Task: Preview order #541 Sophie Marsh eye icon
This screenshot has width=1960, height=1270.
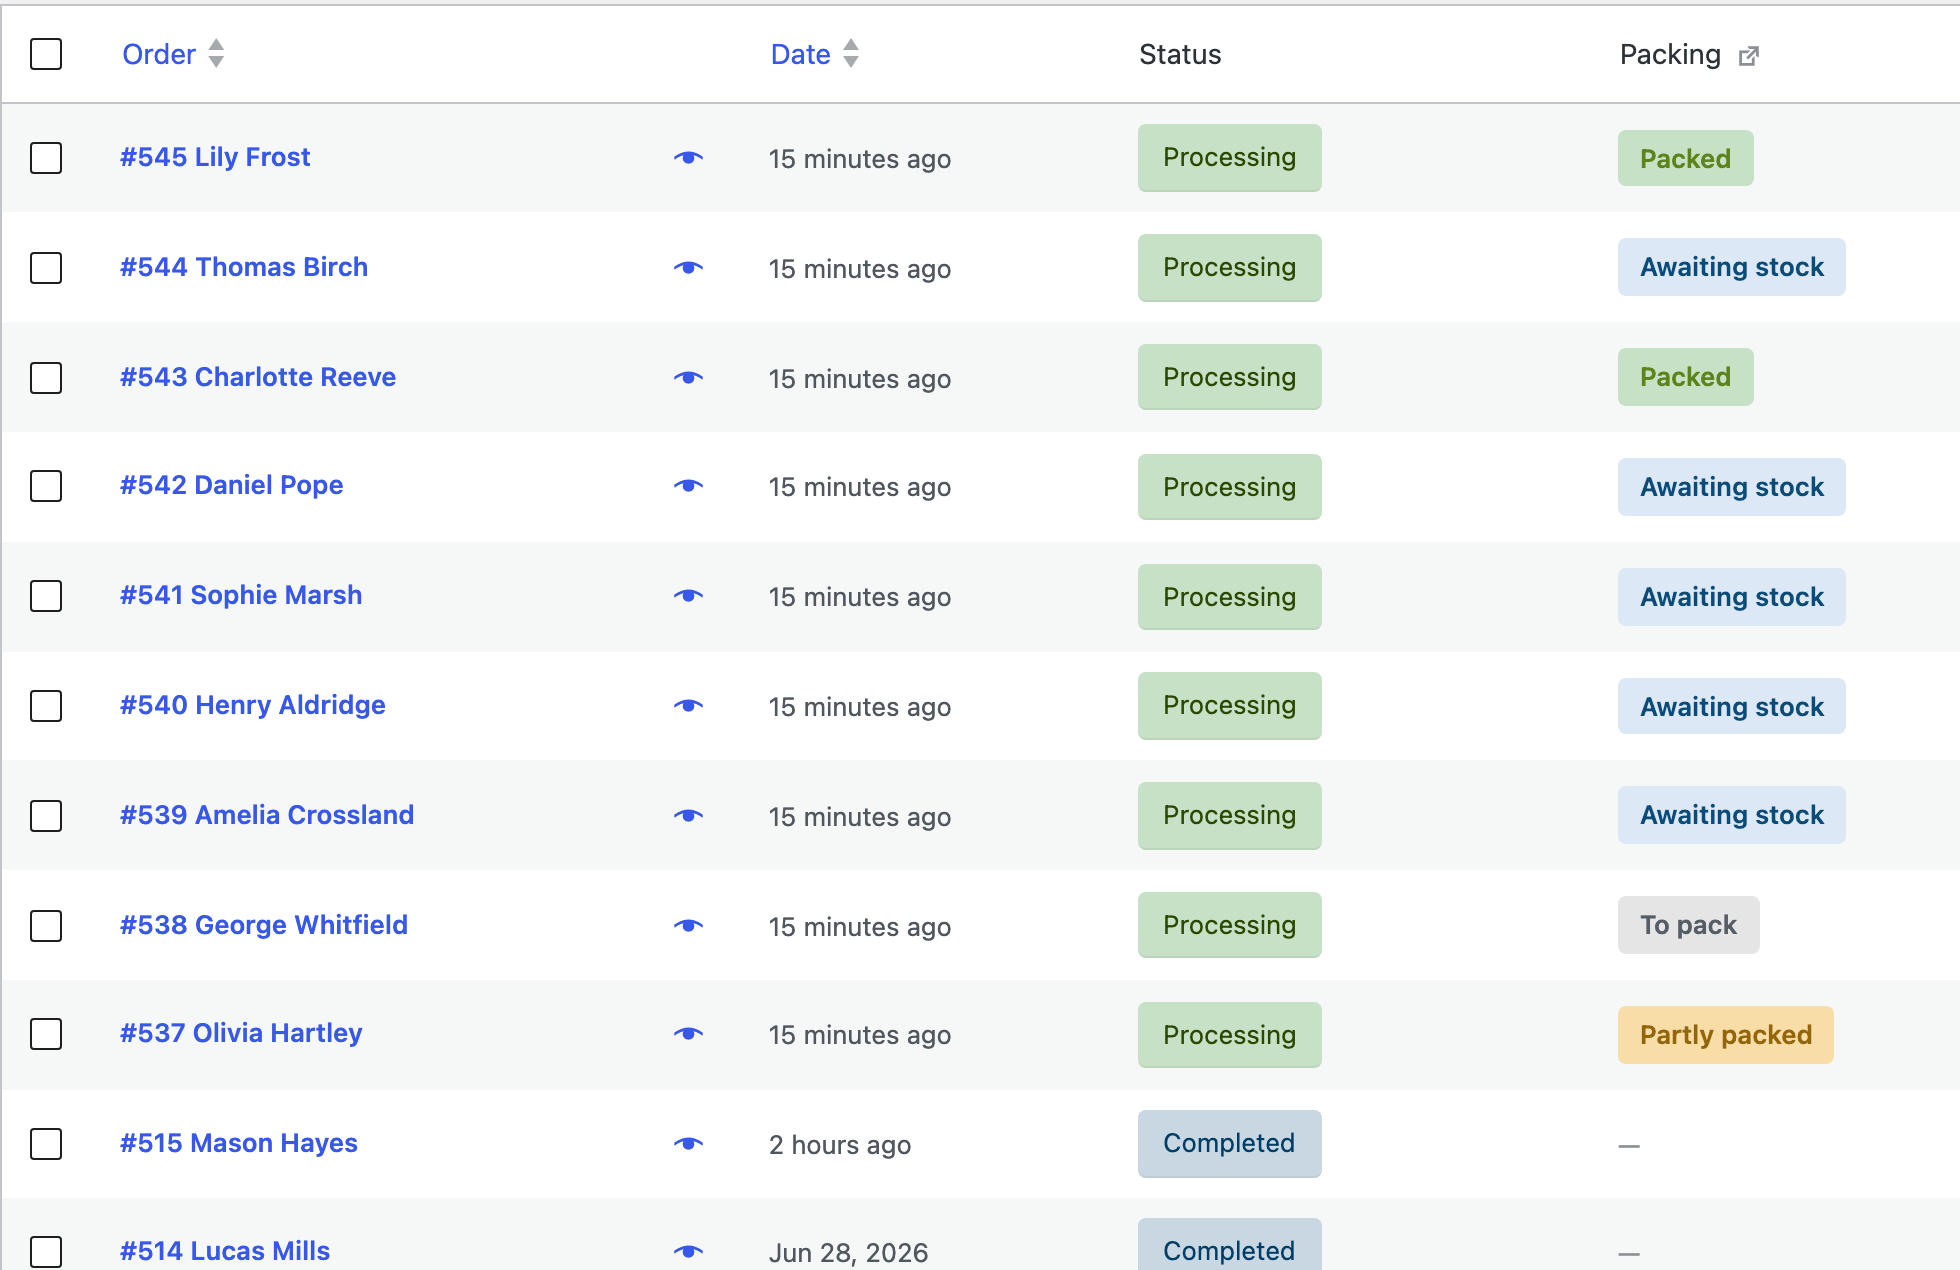Action: pyautogui.click(x=688, y=596)
